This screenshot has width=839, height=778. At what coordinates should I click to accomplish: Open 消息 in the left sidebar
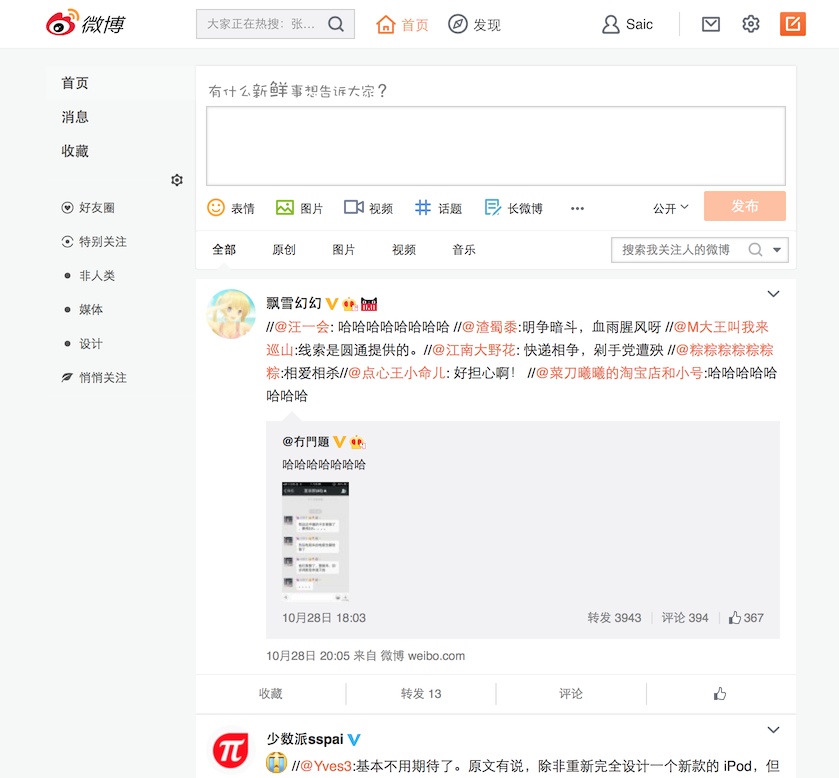click(x=76, y=117)
